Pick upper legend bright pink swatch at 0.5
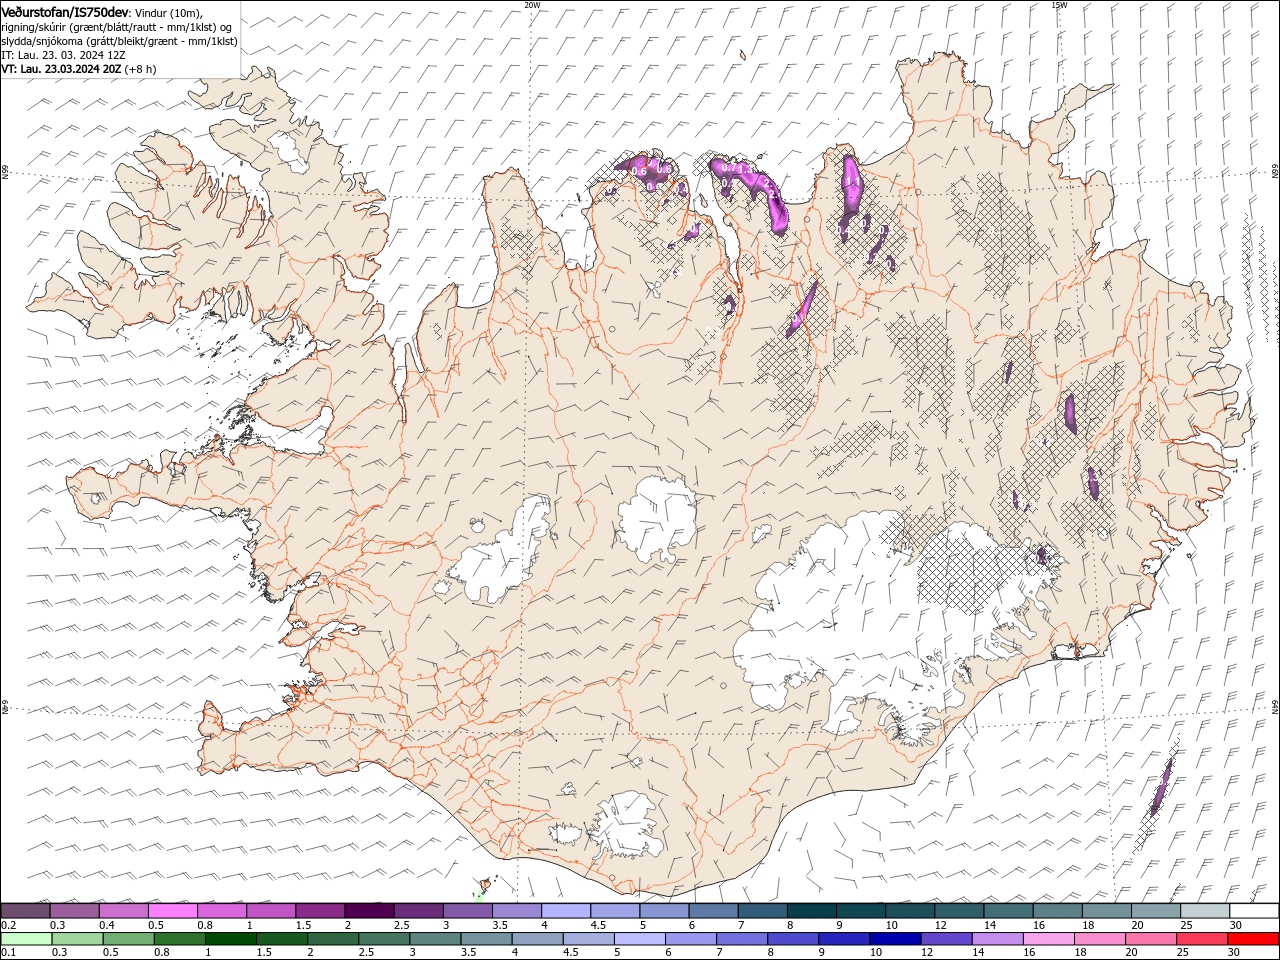The image size is (1280, 960). (172, 911)
